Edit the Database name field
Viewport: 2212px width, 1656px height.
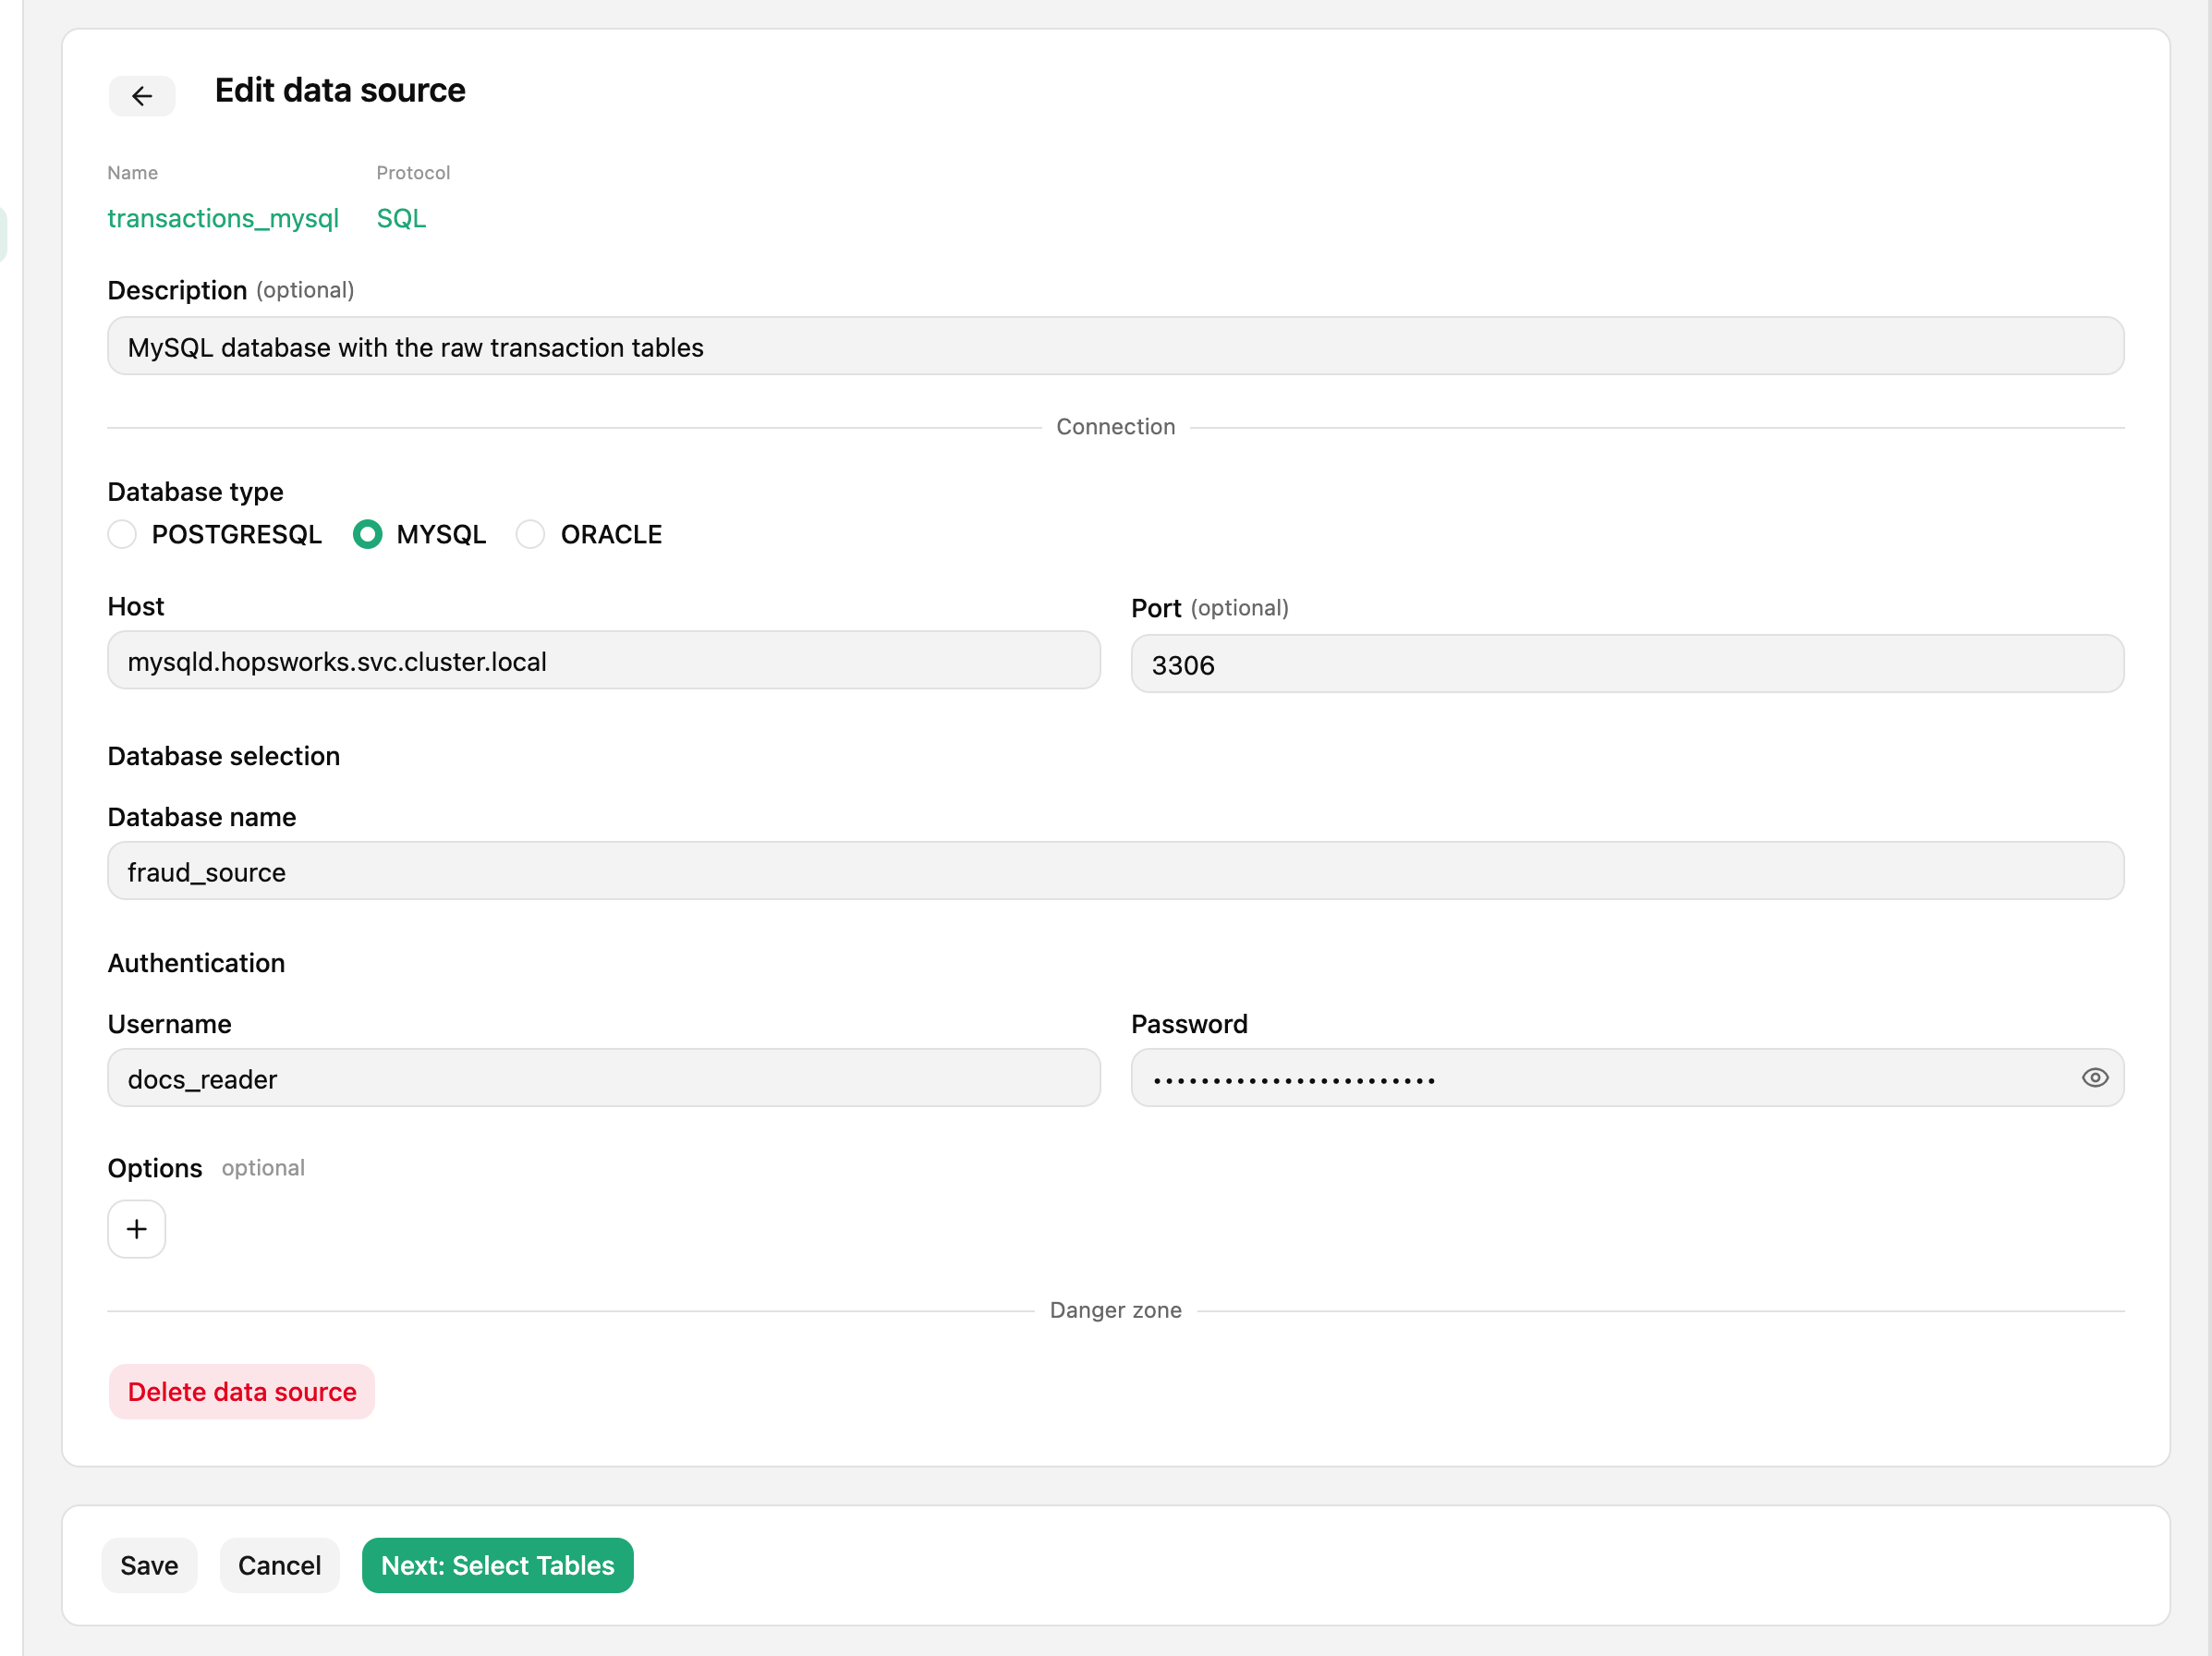tap(1116, 871)
